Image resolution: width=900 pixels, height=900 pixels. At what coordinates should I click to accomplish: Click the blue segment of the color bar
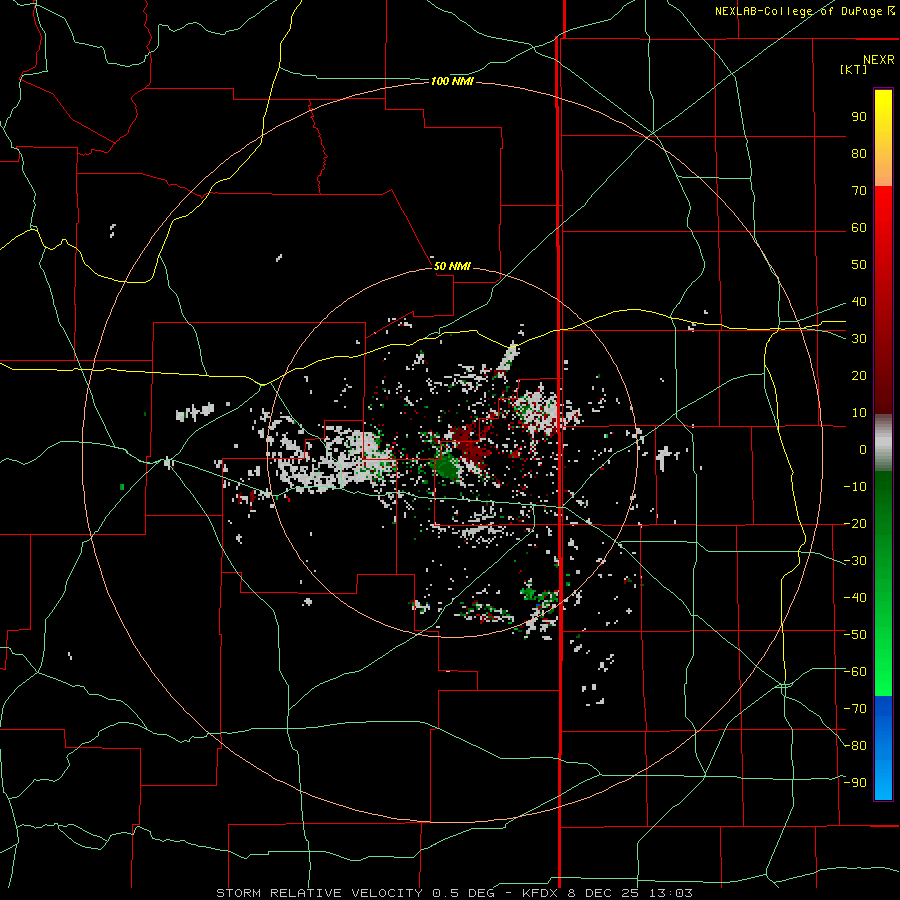(x=883, y=748)
